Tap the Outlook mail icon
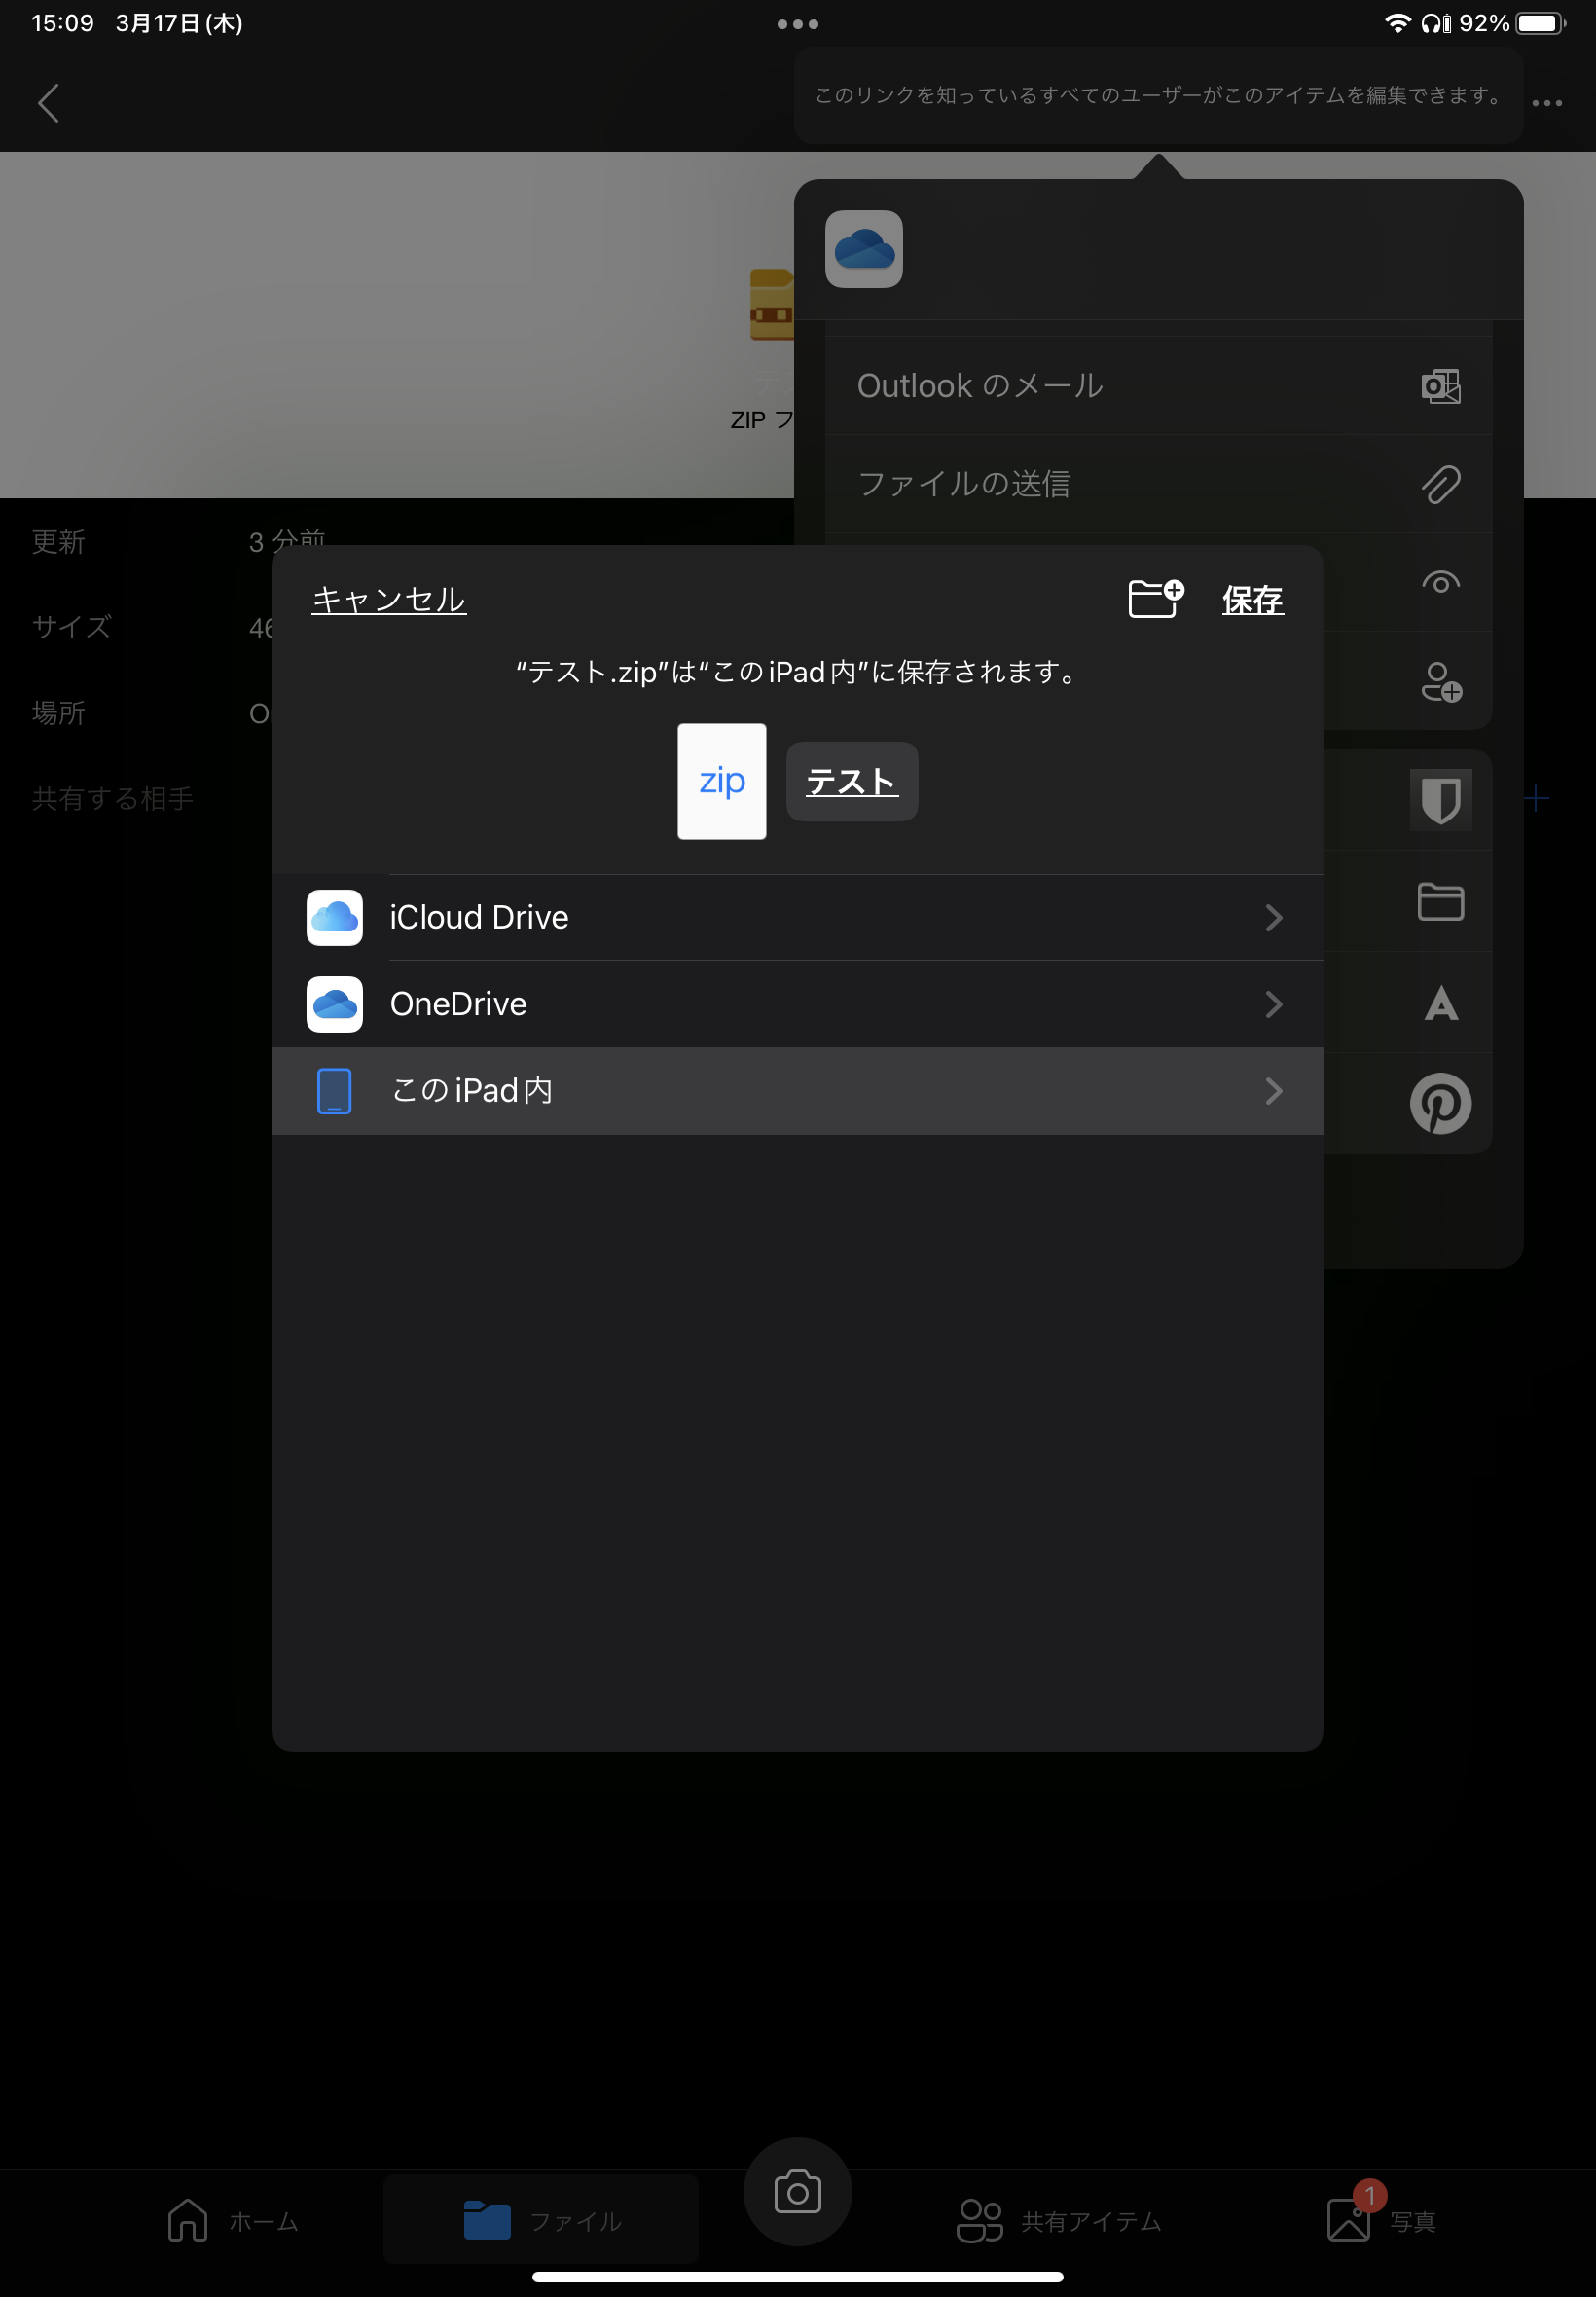 click(1440, 386)
